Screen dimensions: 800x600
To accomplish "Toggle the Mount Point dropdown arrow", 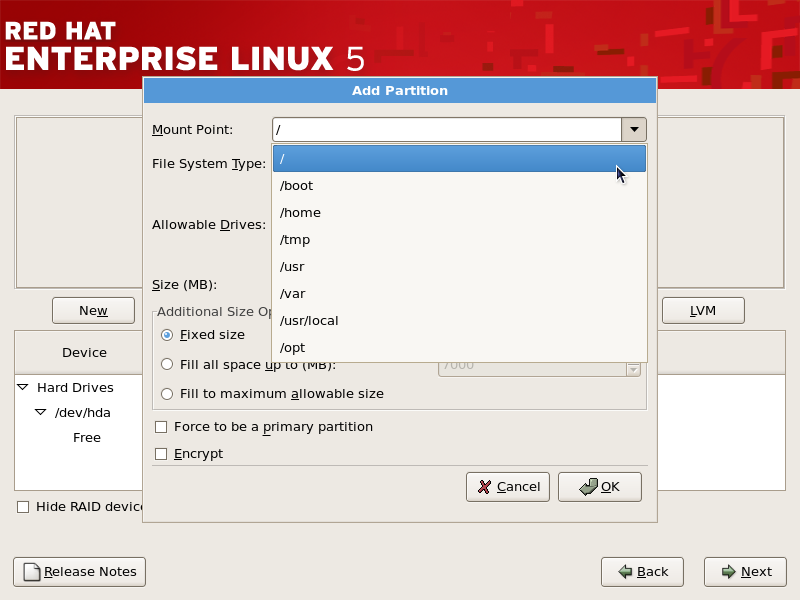I will [x=634, y=130].
